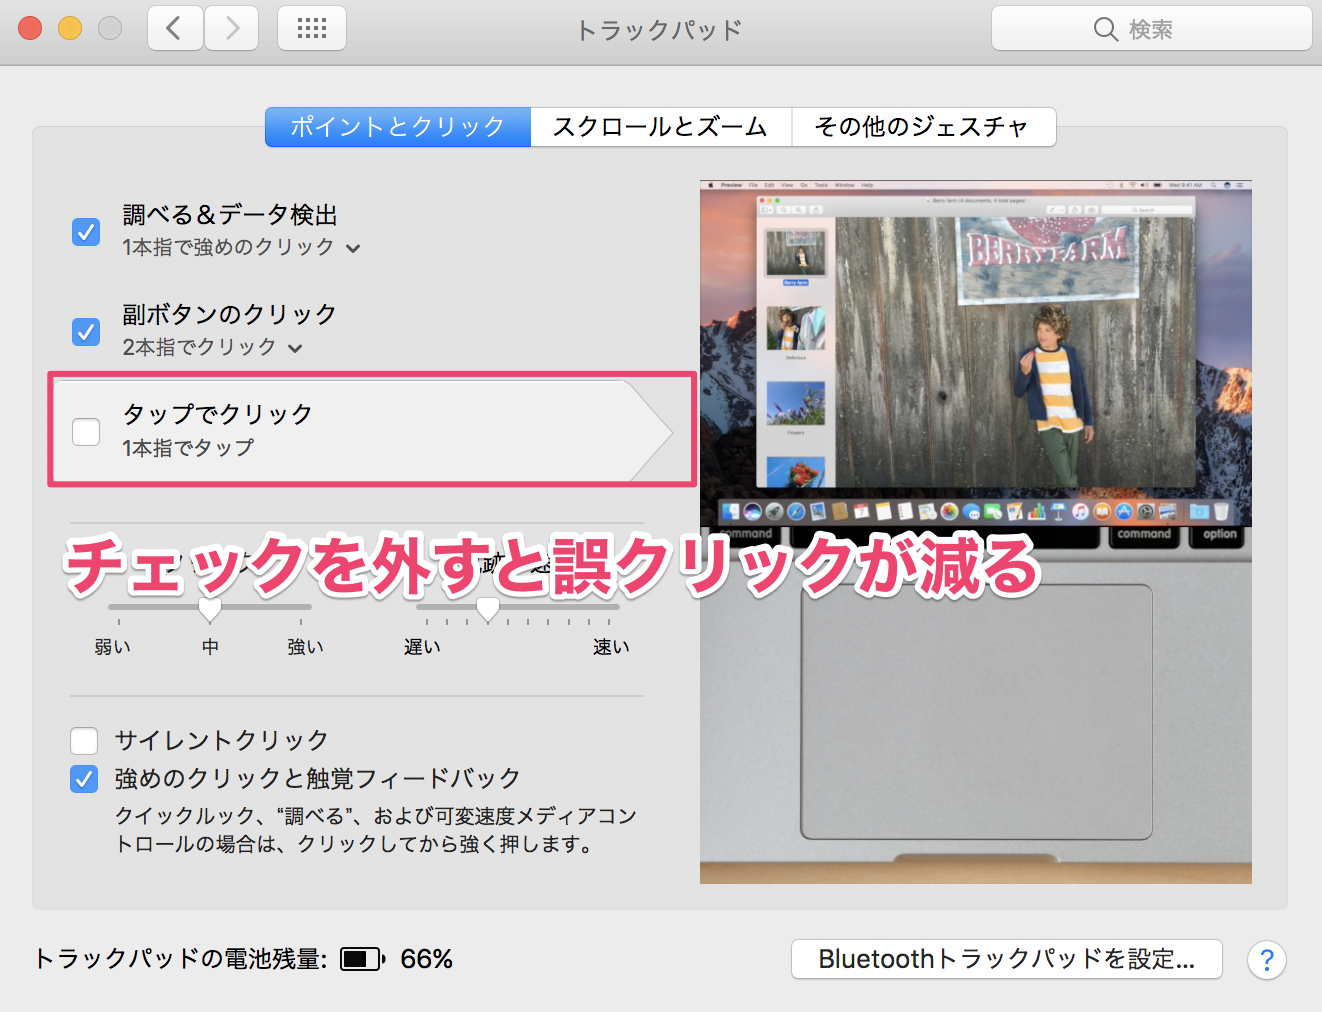Viewport: 1322px width, 1012px height.
Task: Click the help question mark button
Action: coord(1266,960)
